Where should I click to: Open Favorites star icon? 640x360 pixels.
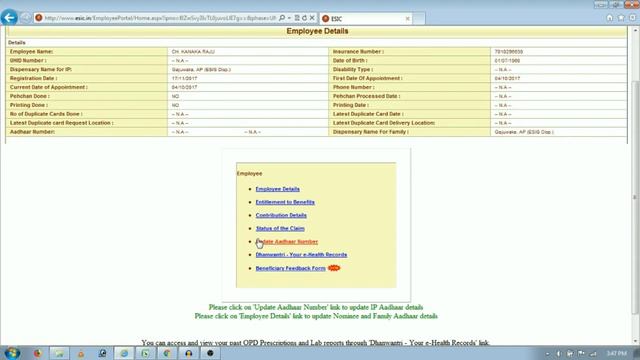[x=621, y=18]
